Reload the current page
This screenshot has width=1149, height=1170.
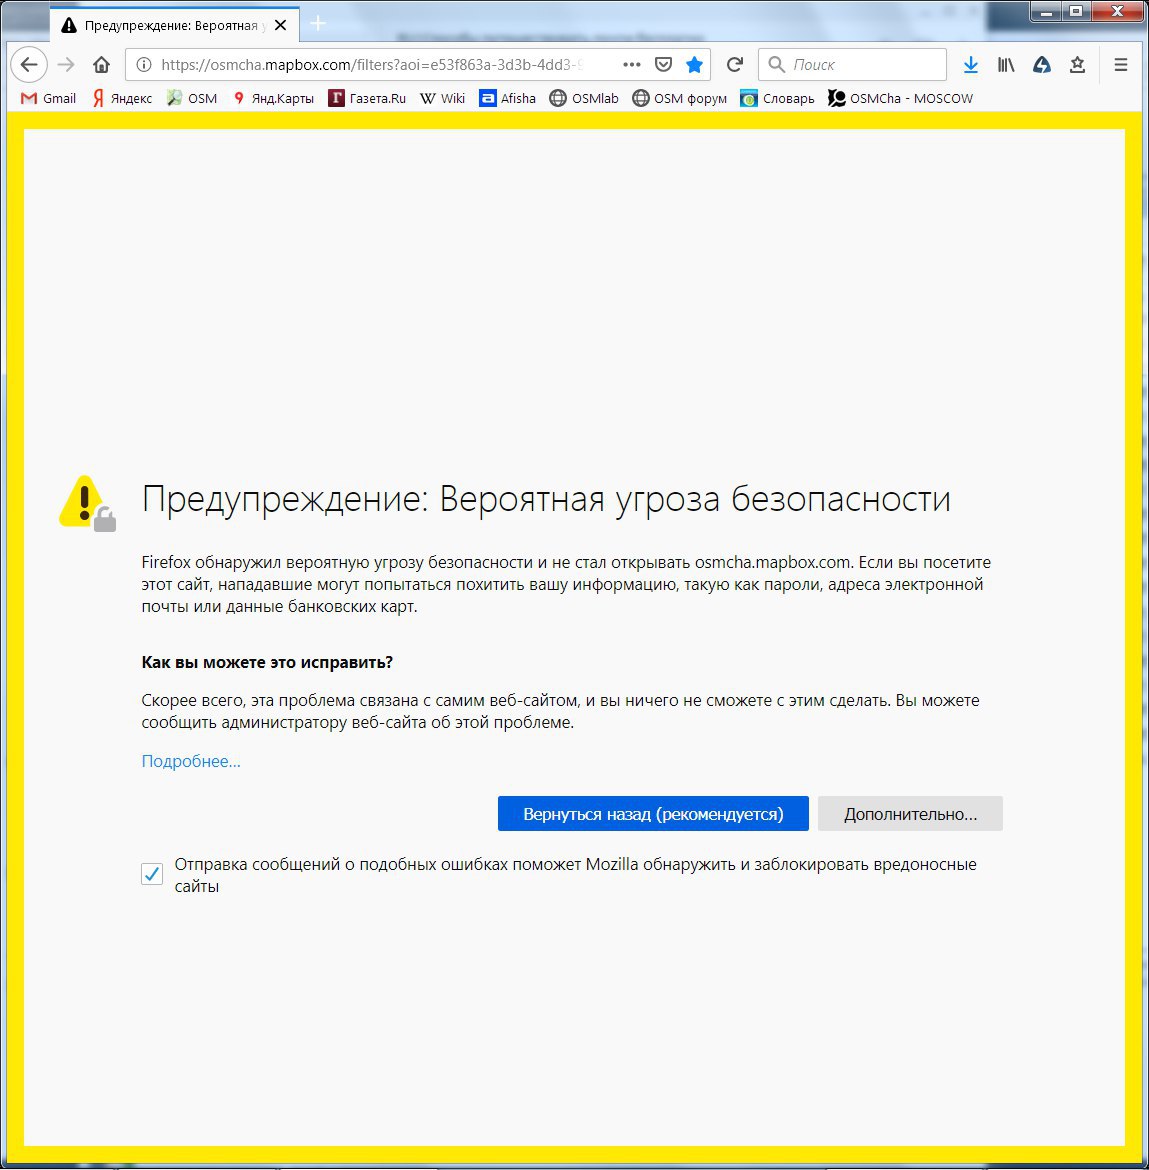[735, 65]
